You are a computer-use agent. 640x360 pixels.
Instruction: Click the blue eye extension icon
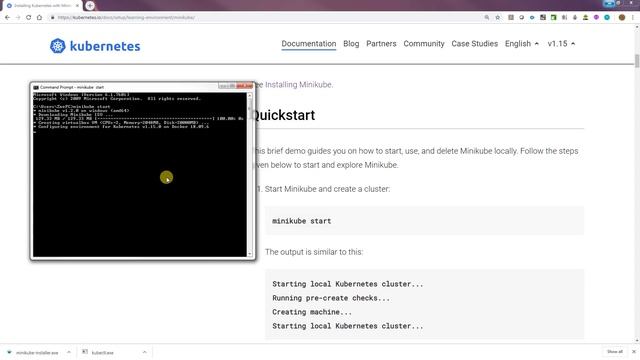532,18
